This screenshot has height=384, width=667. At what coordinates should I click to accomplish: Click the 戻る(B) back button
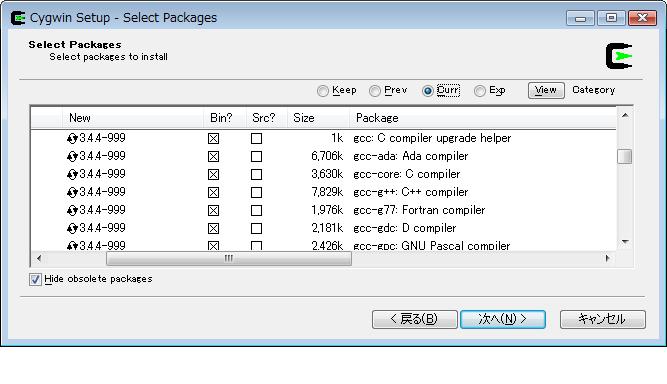pyautogui.click(x=415, y=319)
